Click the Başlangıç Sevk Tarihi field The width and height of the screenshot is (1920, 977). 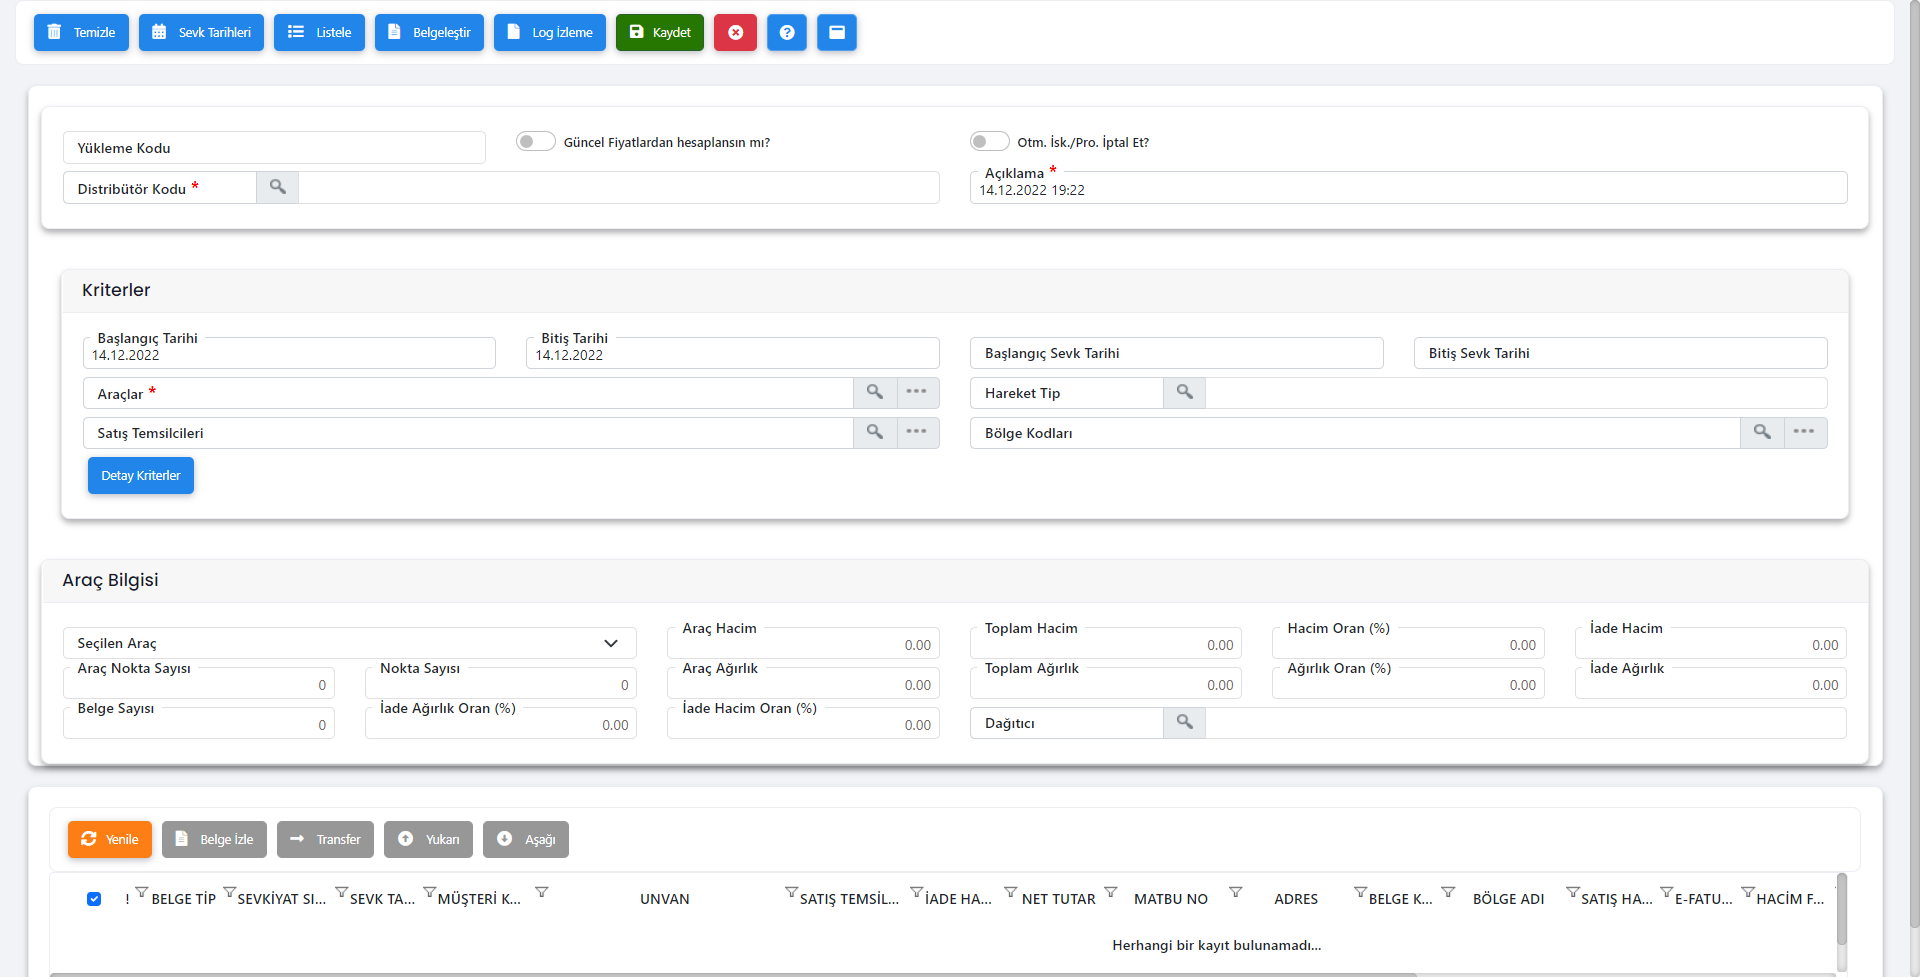pos(1176,353)
